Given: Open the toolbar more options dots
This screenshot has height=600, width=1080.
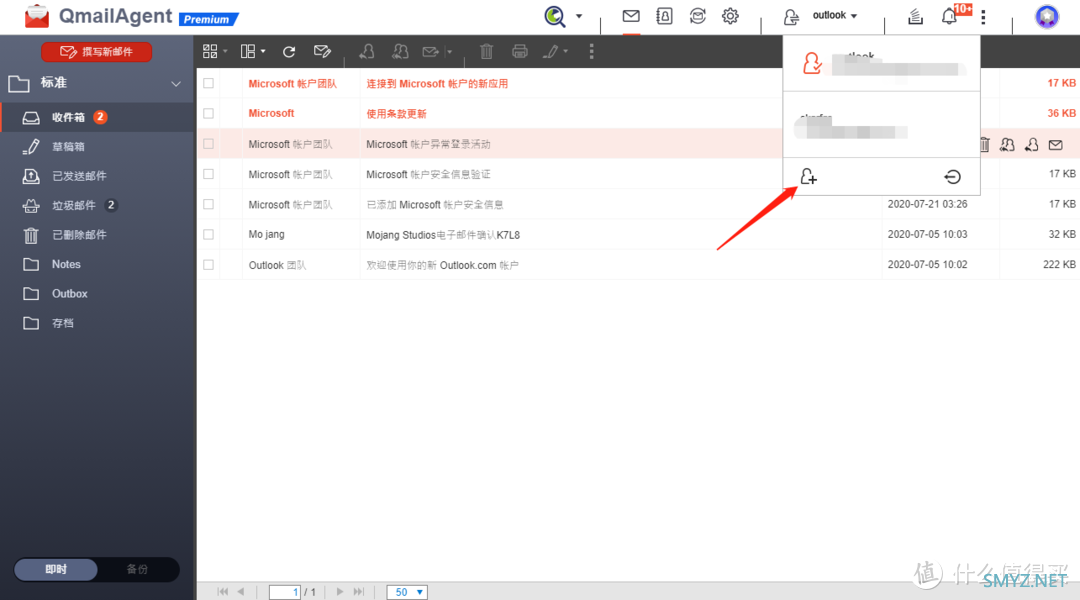Looking at the screenshot, I should click(592, 51).
